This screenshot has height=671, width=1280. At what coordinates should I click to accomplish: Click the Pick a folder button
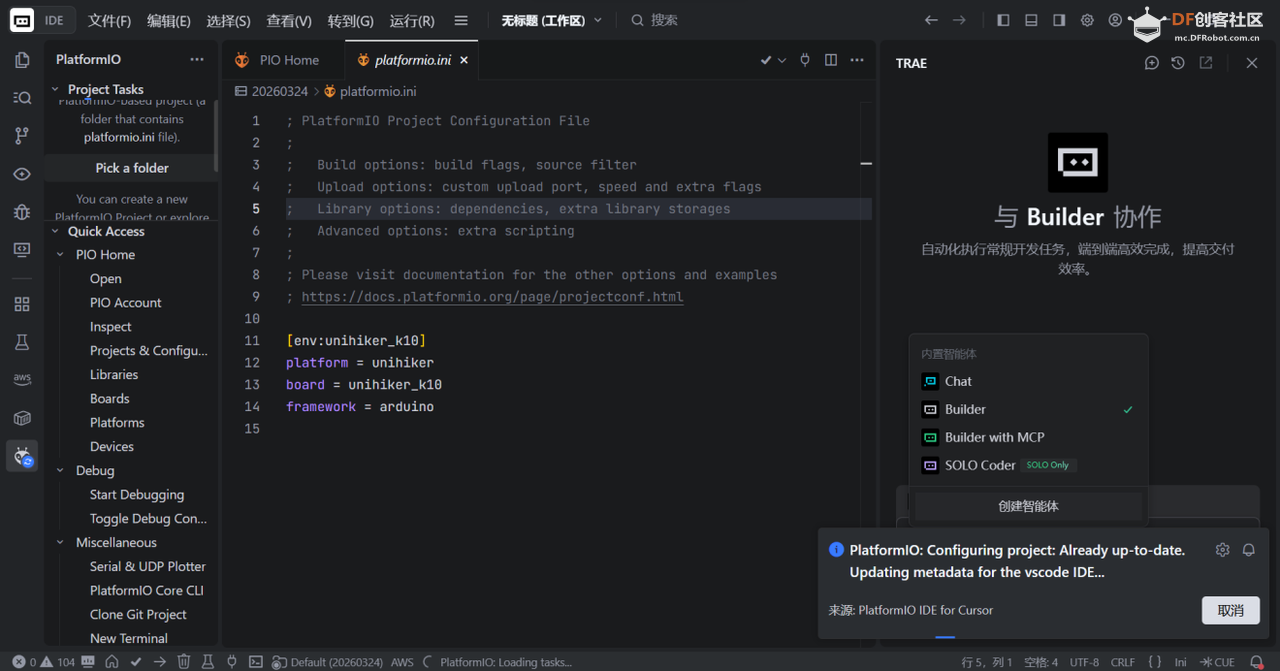point(132,168)
